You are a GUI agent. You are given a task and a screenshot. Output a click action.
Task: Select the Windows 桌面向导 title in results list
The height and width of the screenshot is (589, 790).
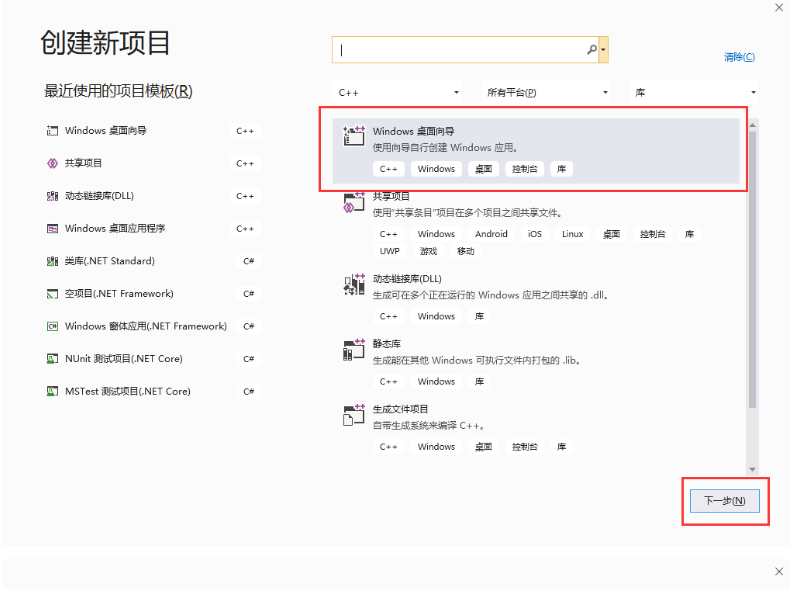point(413,132)
